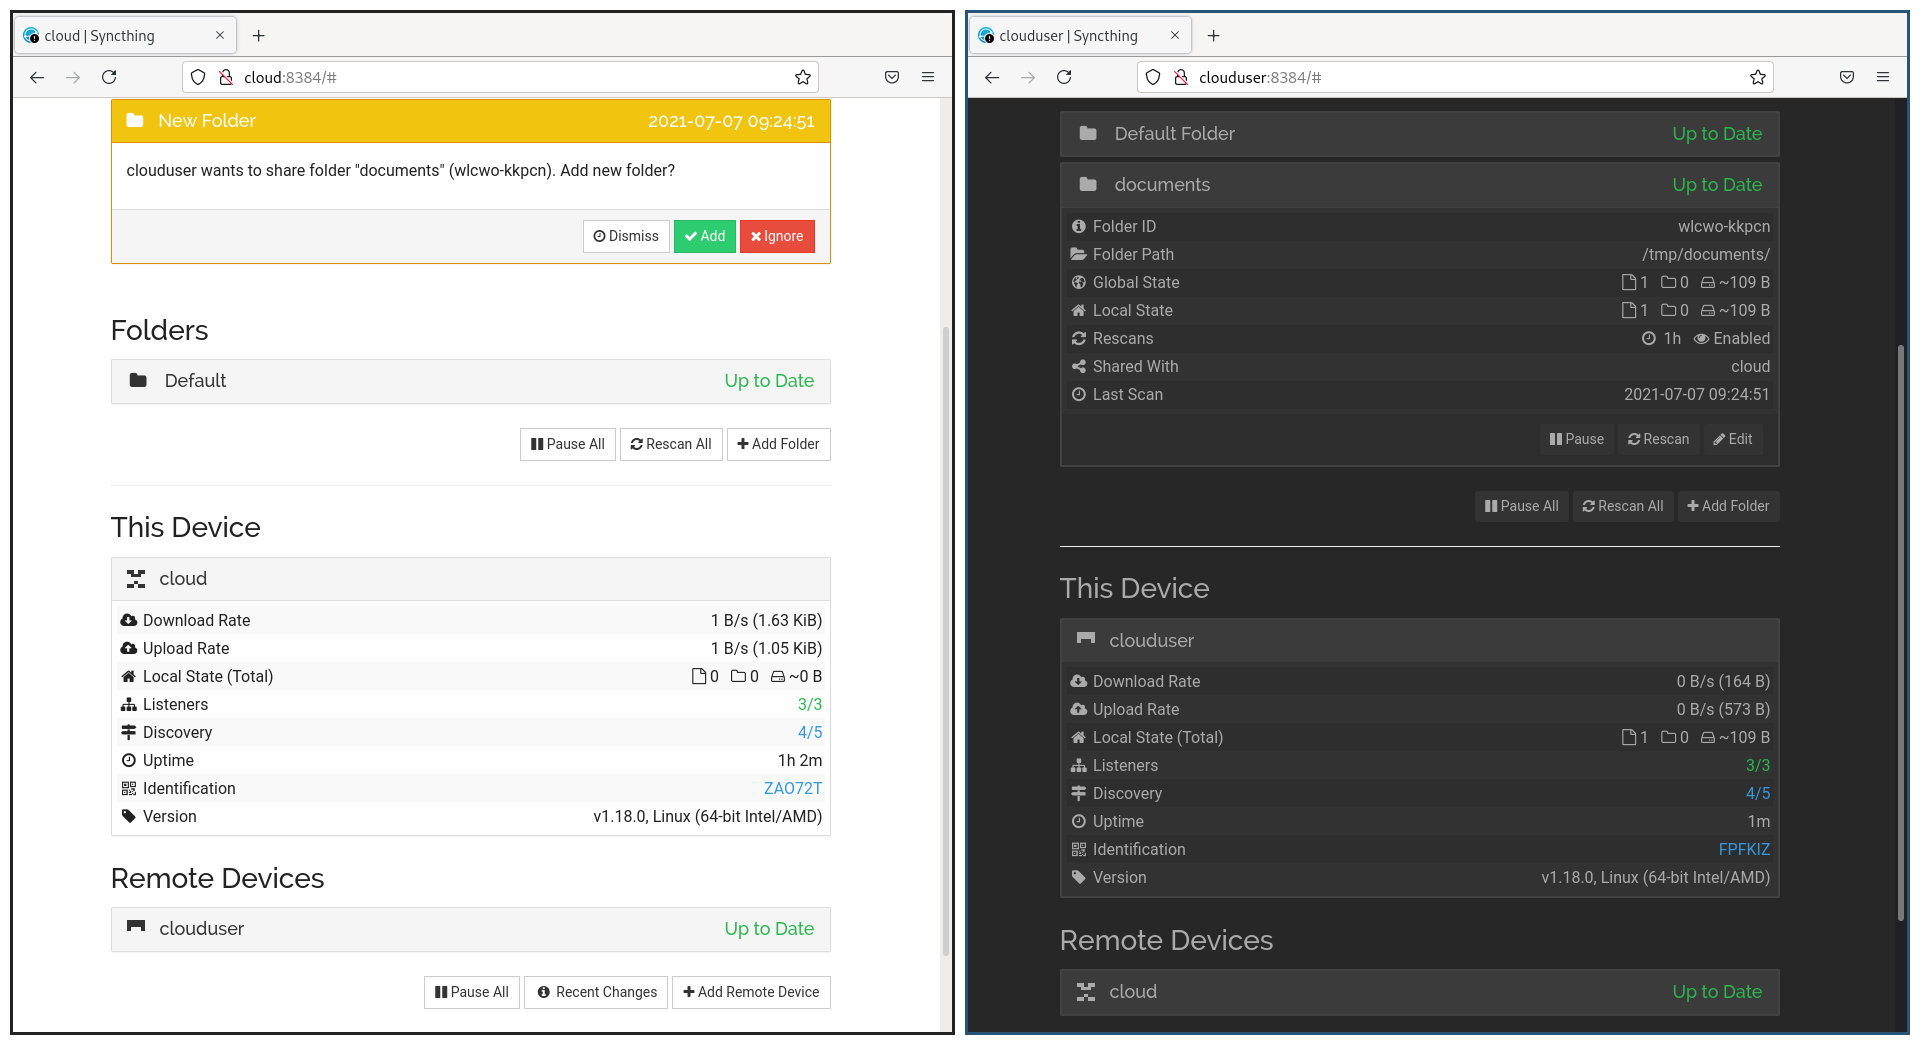This screenshot has height=1045, width=1920.
Task: Select the clouduser | Syncthing tab
Action: pos(1080,36)
